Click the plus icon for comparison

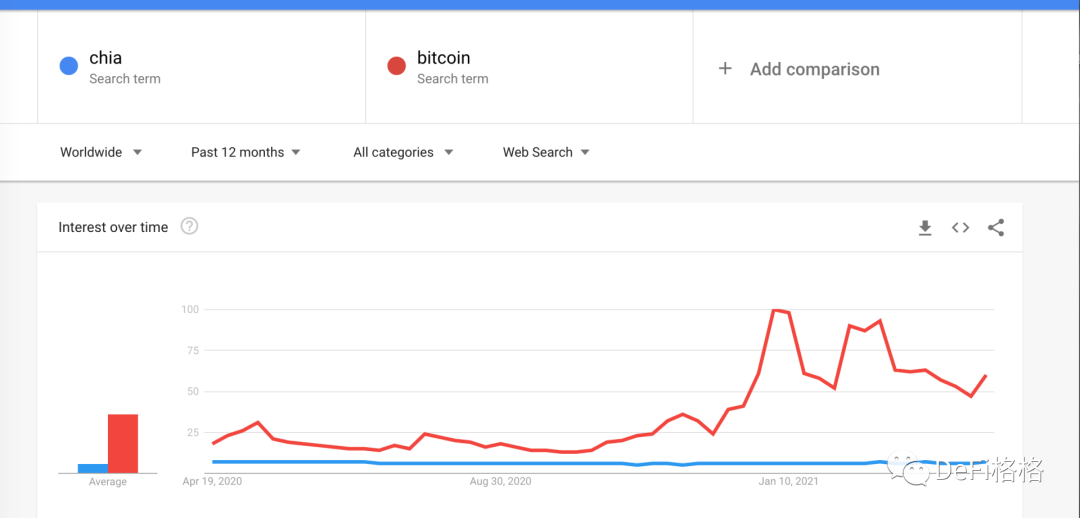pyautogui.click(x=725, y=69)
